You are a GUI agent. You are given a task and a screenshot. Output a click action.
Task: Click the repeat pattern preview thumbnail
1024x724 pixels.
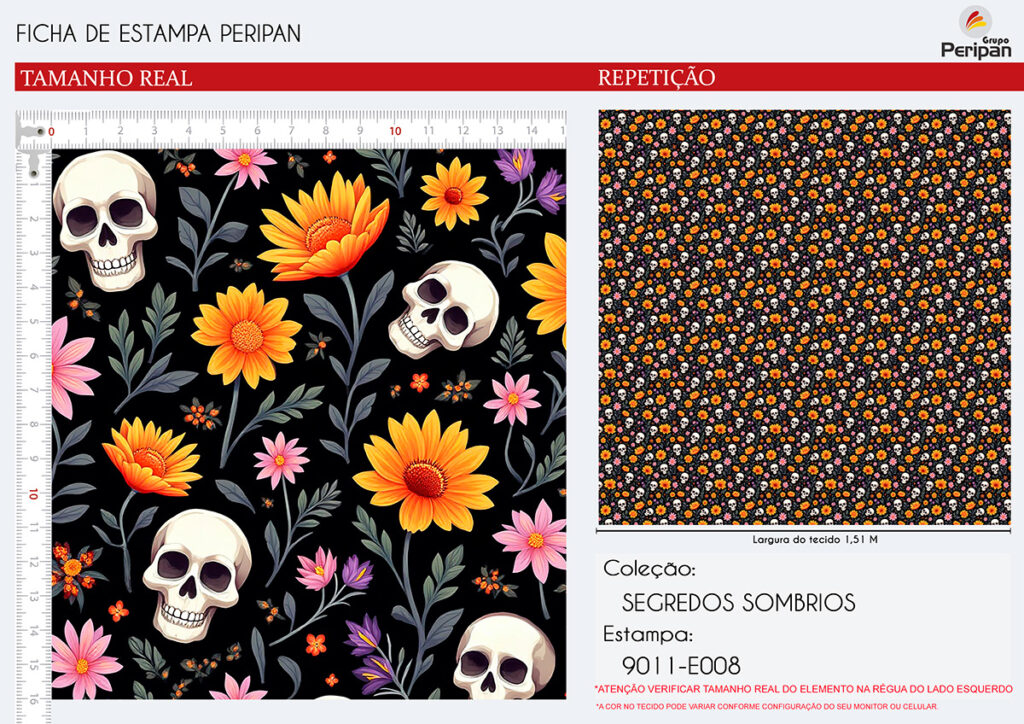(x=804, y=317)
